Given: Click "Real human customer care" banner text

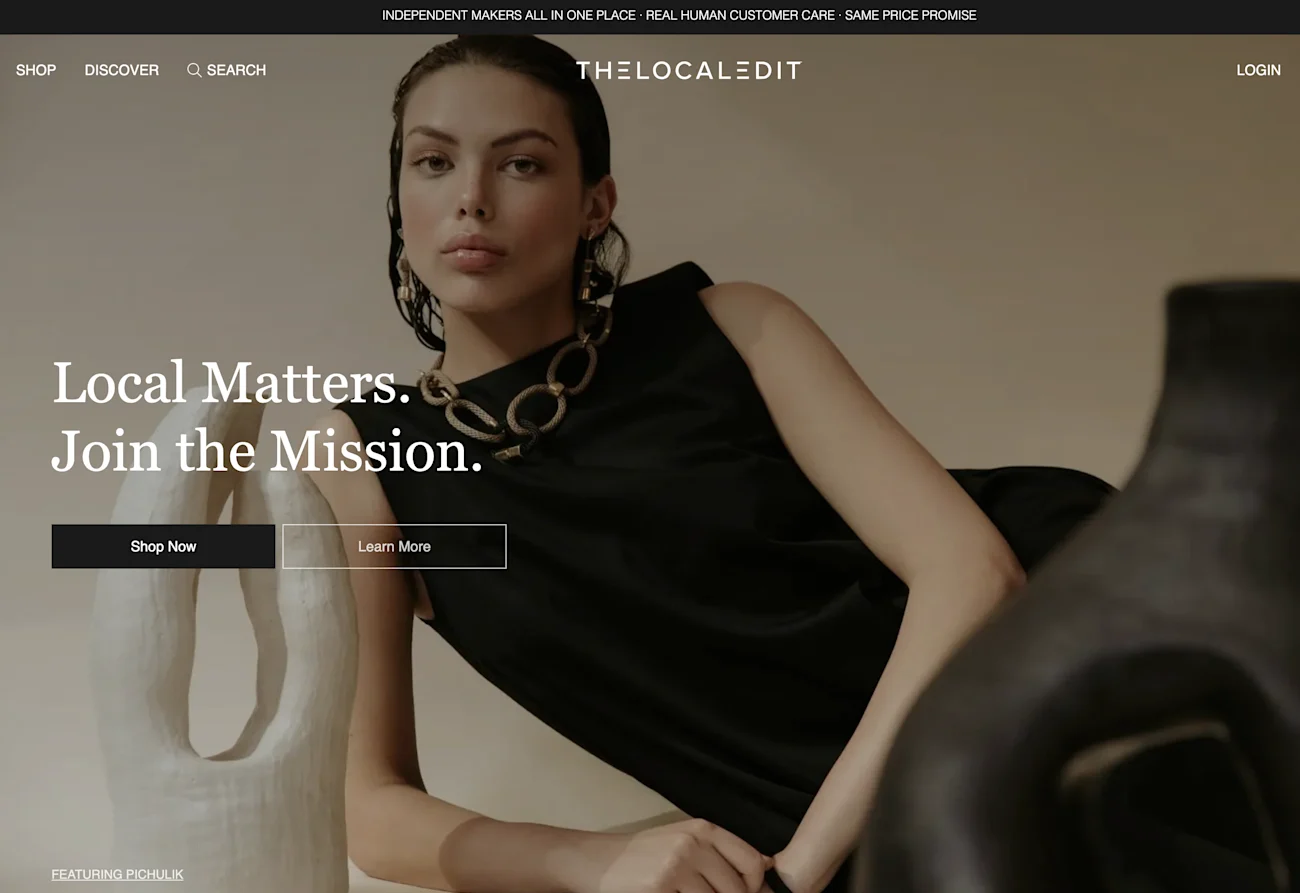Looking at the screenshot, I should point(740,15).
